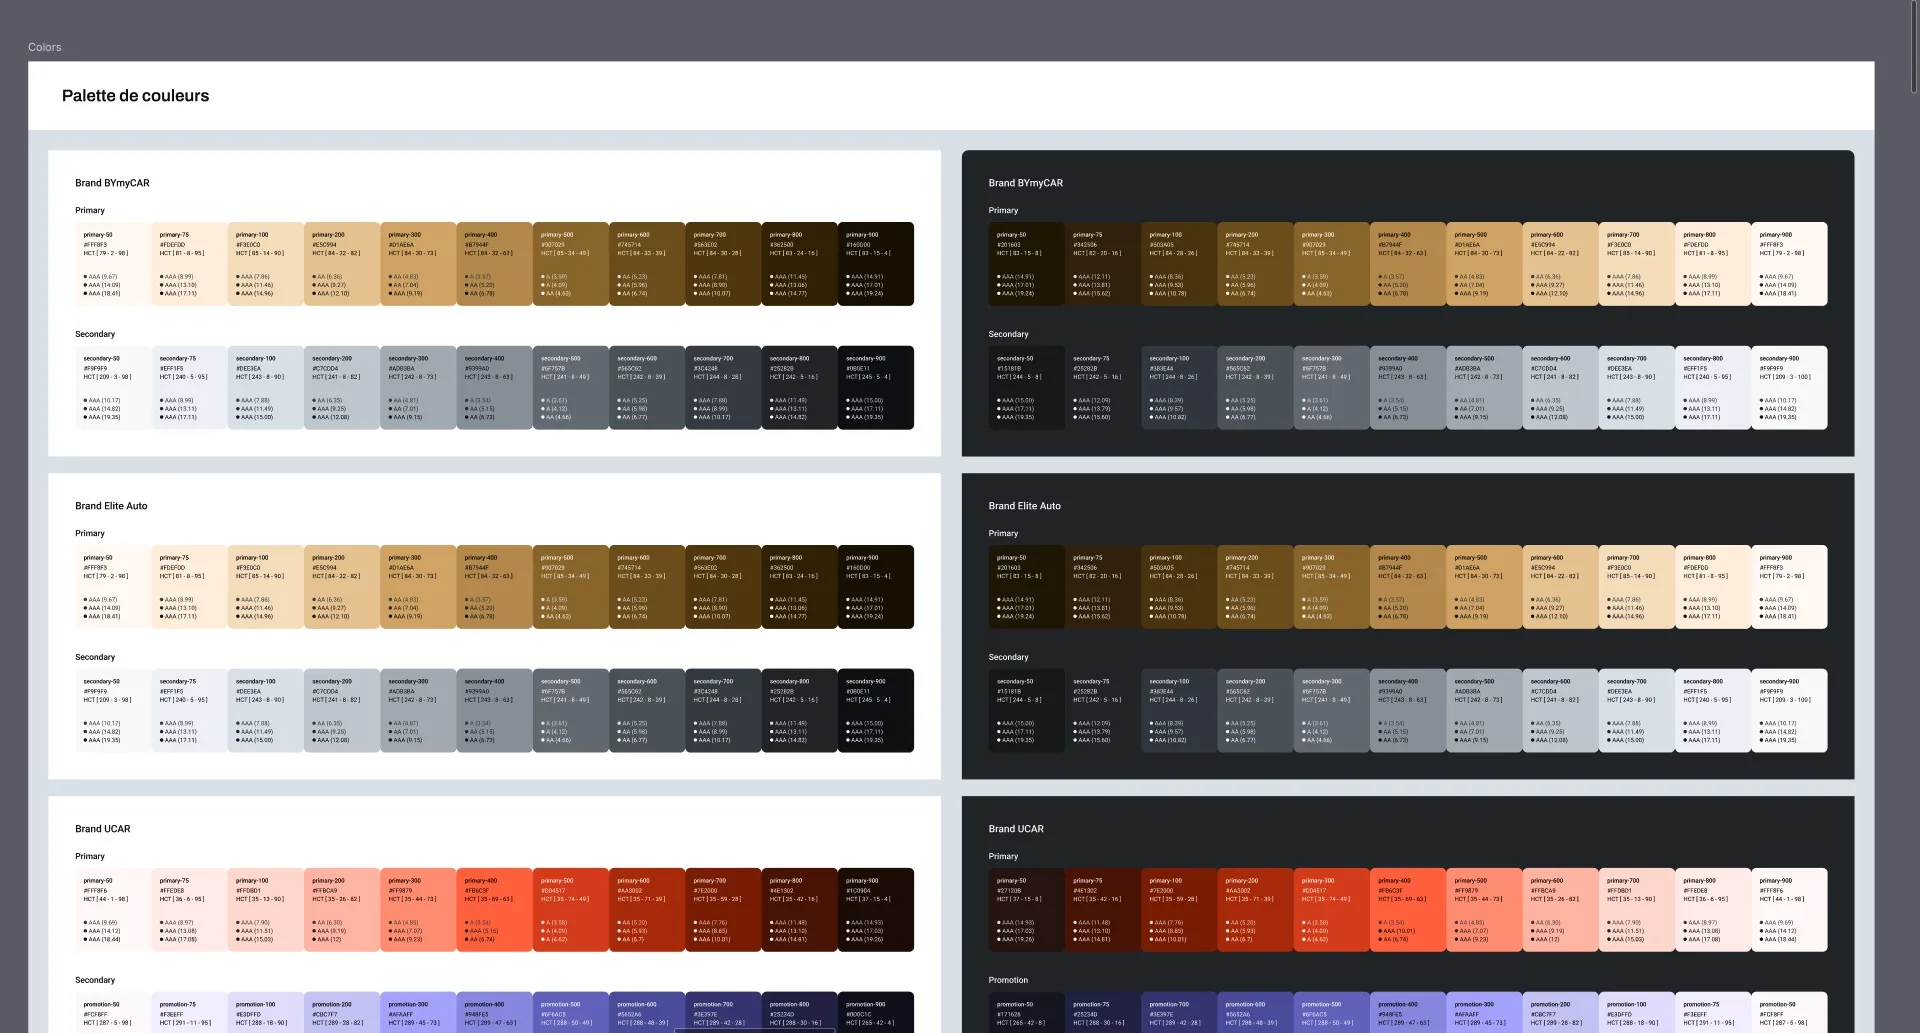Viewport: 1920px width, 1033px height.
Task: Select Promotion label in dark Brand UCAR panel
Action: coord(1008,980)
